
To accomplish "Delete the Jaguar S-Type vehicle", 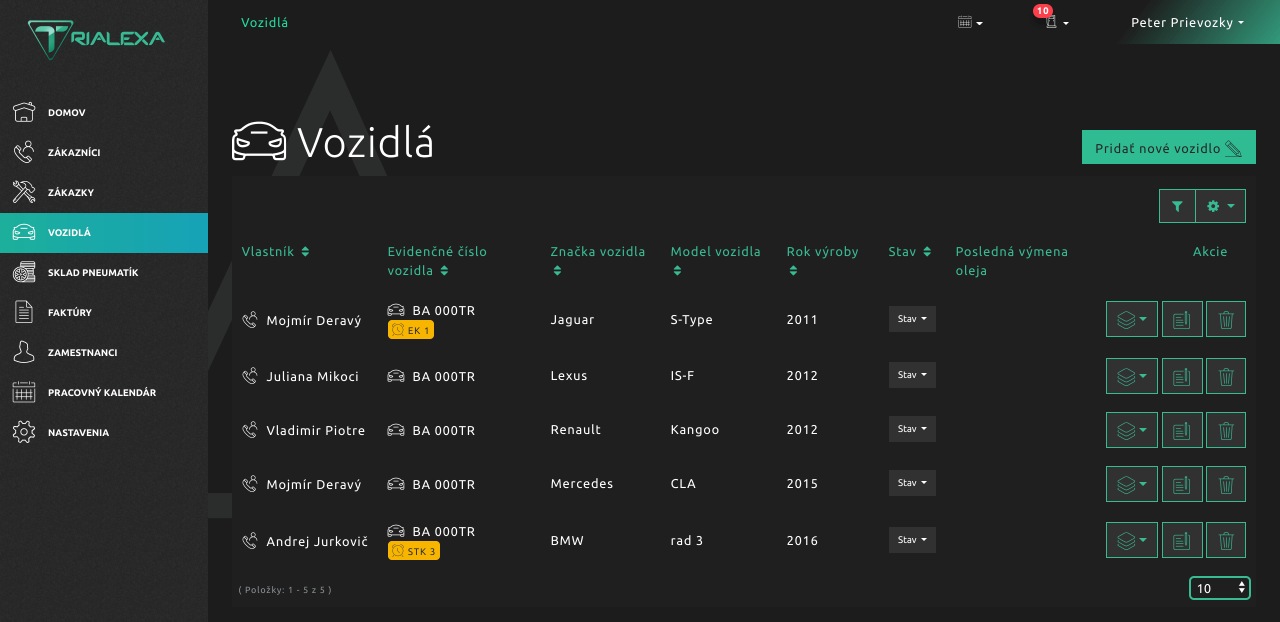I will [1226, 319].
